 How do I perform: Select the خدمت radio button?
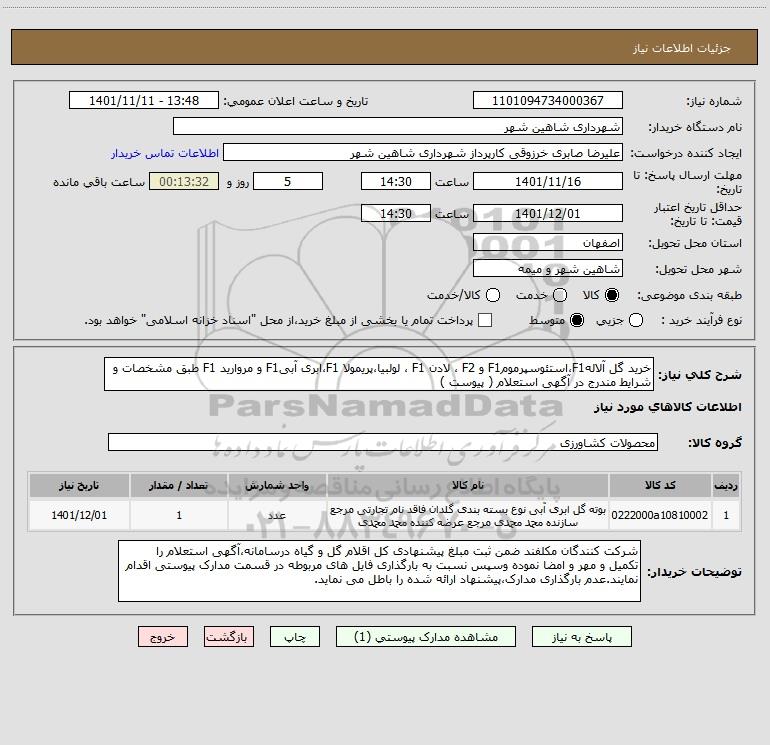[x=560, y=295]
